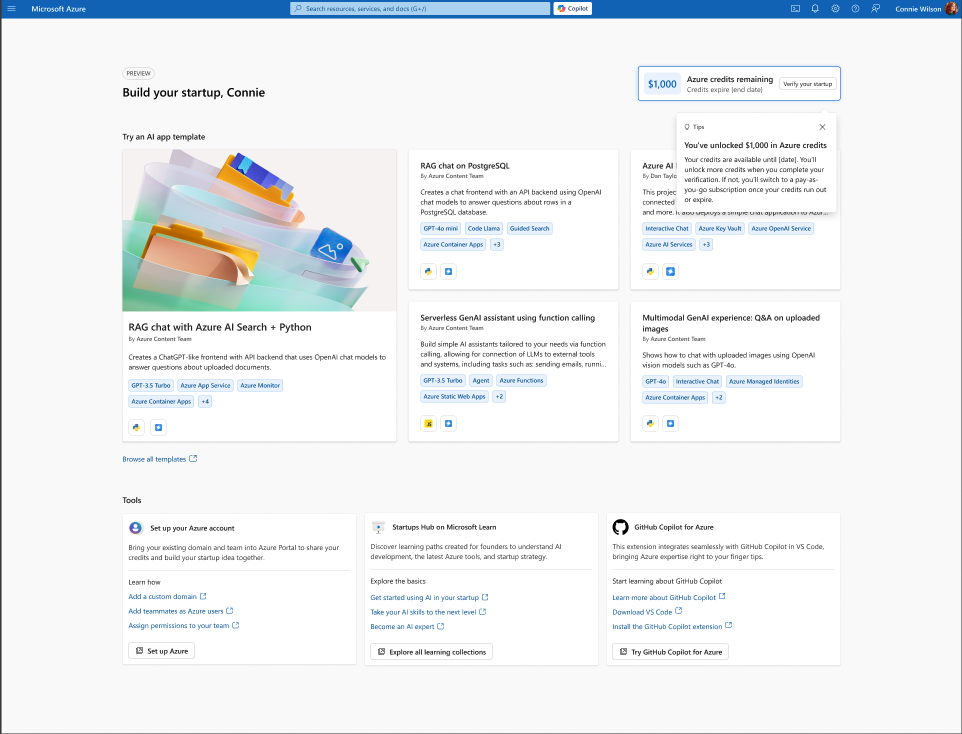Click the Azure Static Web Apps tag
The height and width of the screenshot is (734, 962).
[455, 396]
